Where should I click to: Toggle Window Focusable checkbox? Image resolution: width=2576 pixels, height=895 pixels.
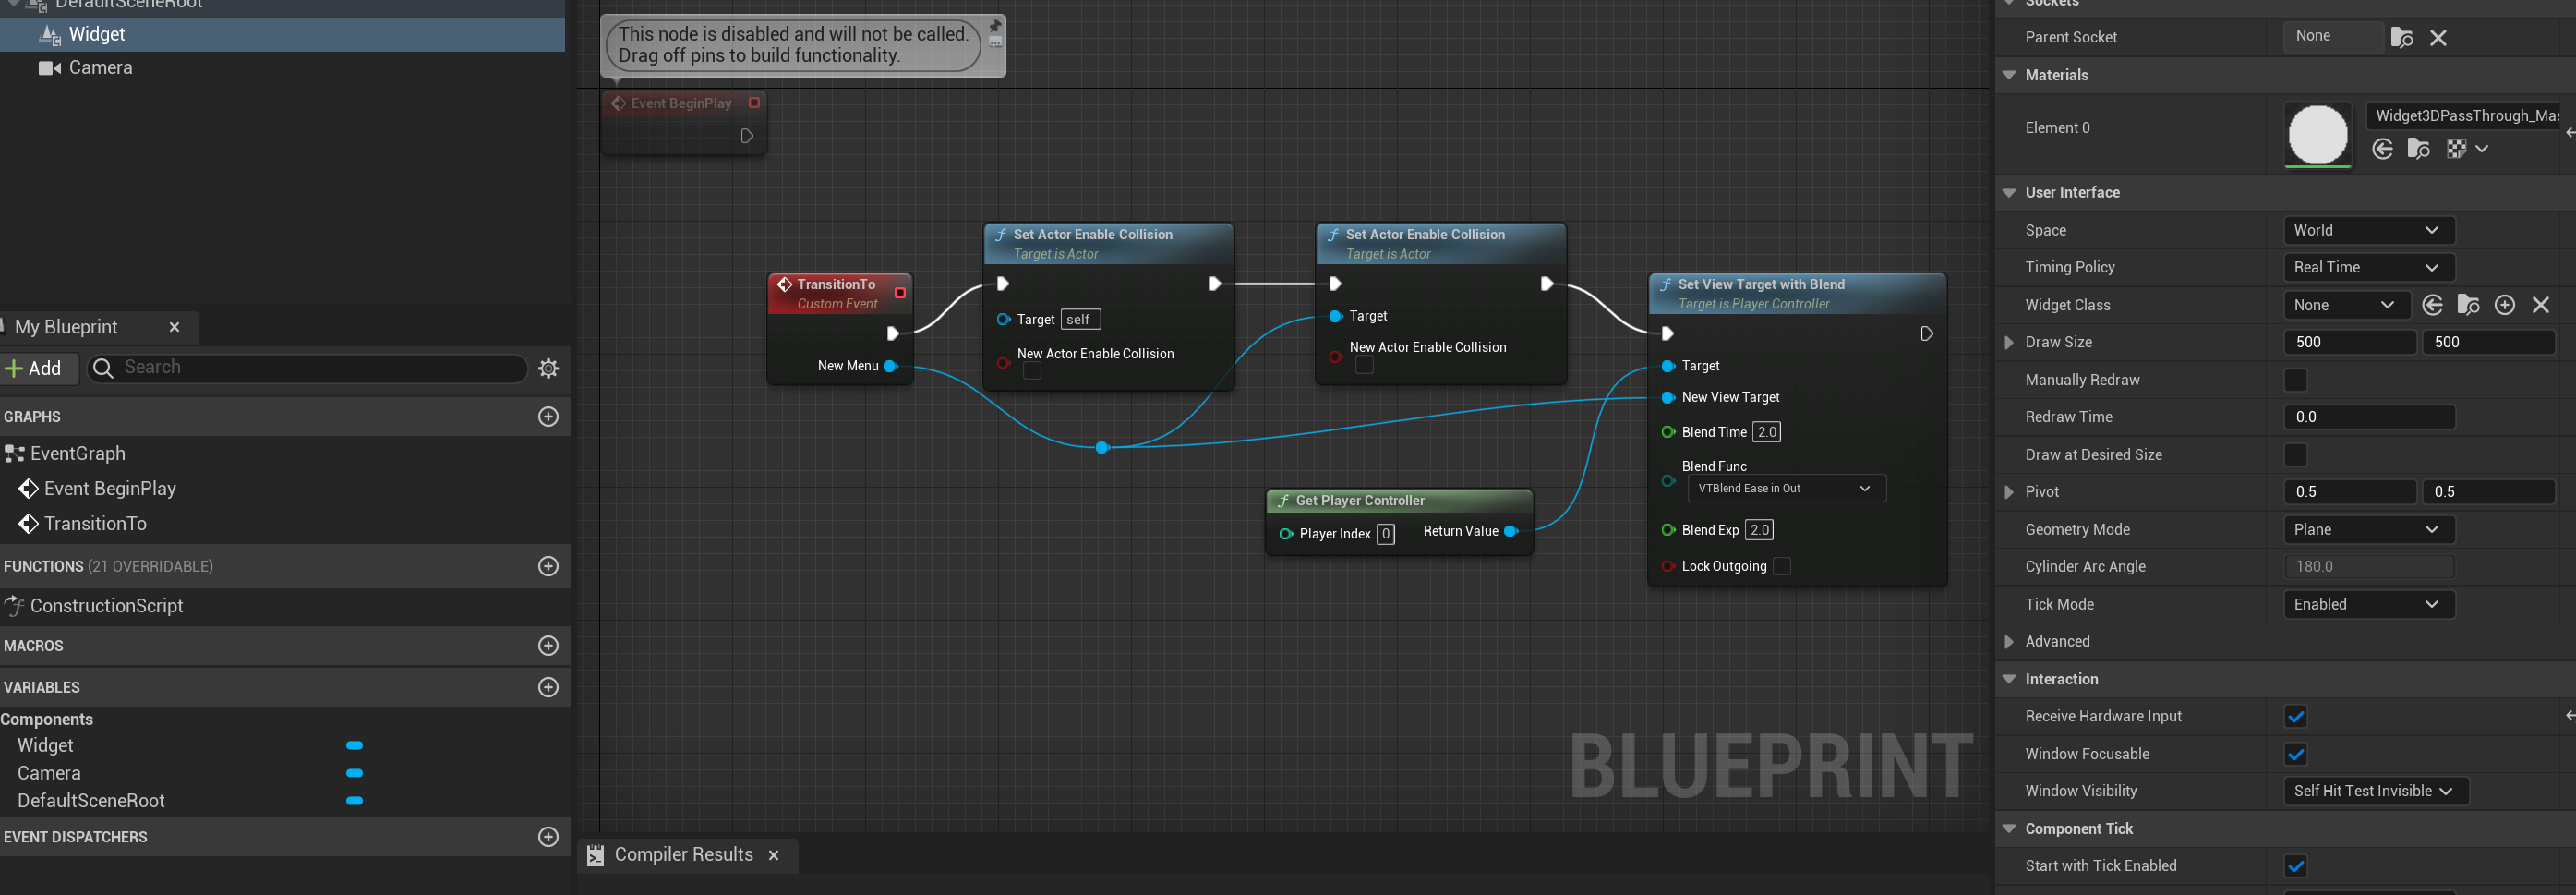coord(2295,754)
